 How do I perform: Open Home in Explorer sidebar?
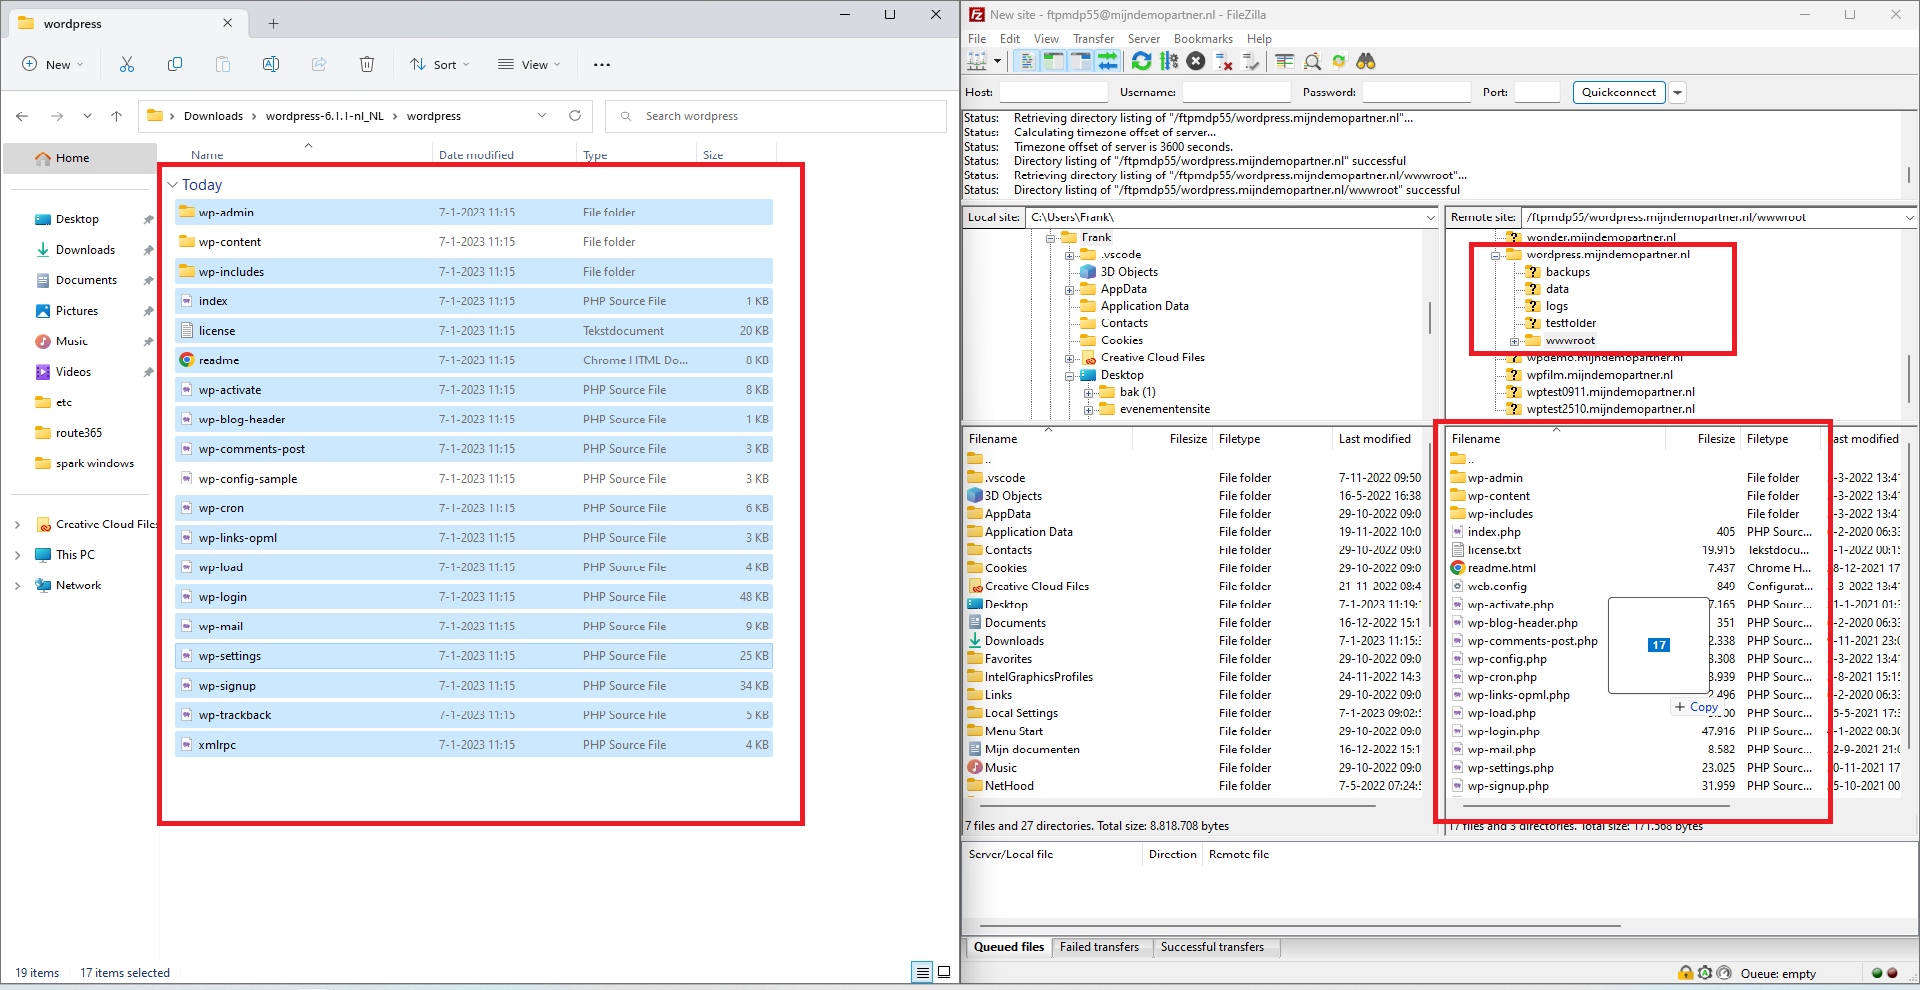coord(78,158)
